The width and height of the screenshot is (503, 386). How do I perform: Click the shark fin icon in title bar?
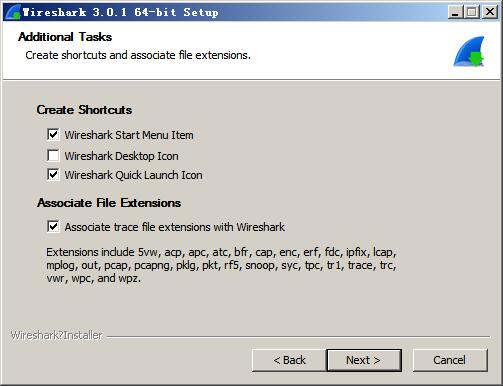click(x=13, y=12)
